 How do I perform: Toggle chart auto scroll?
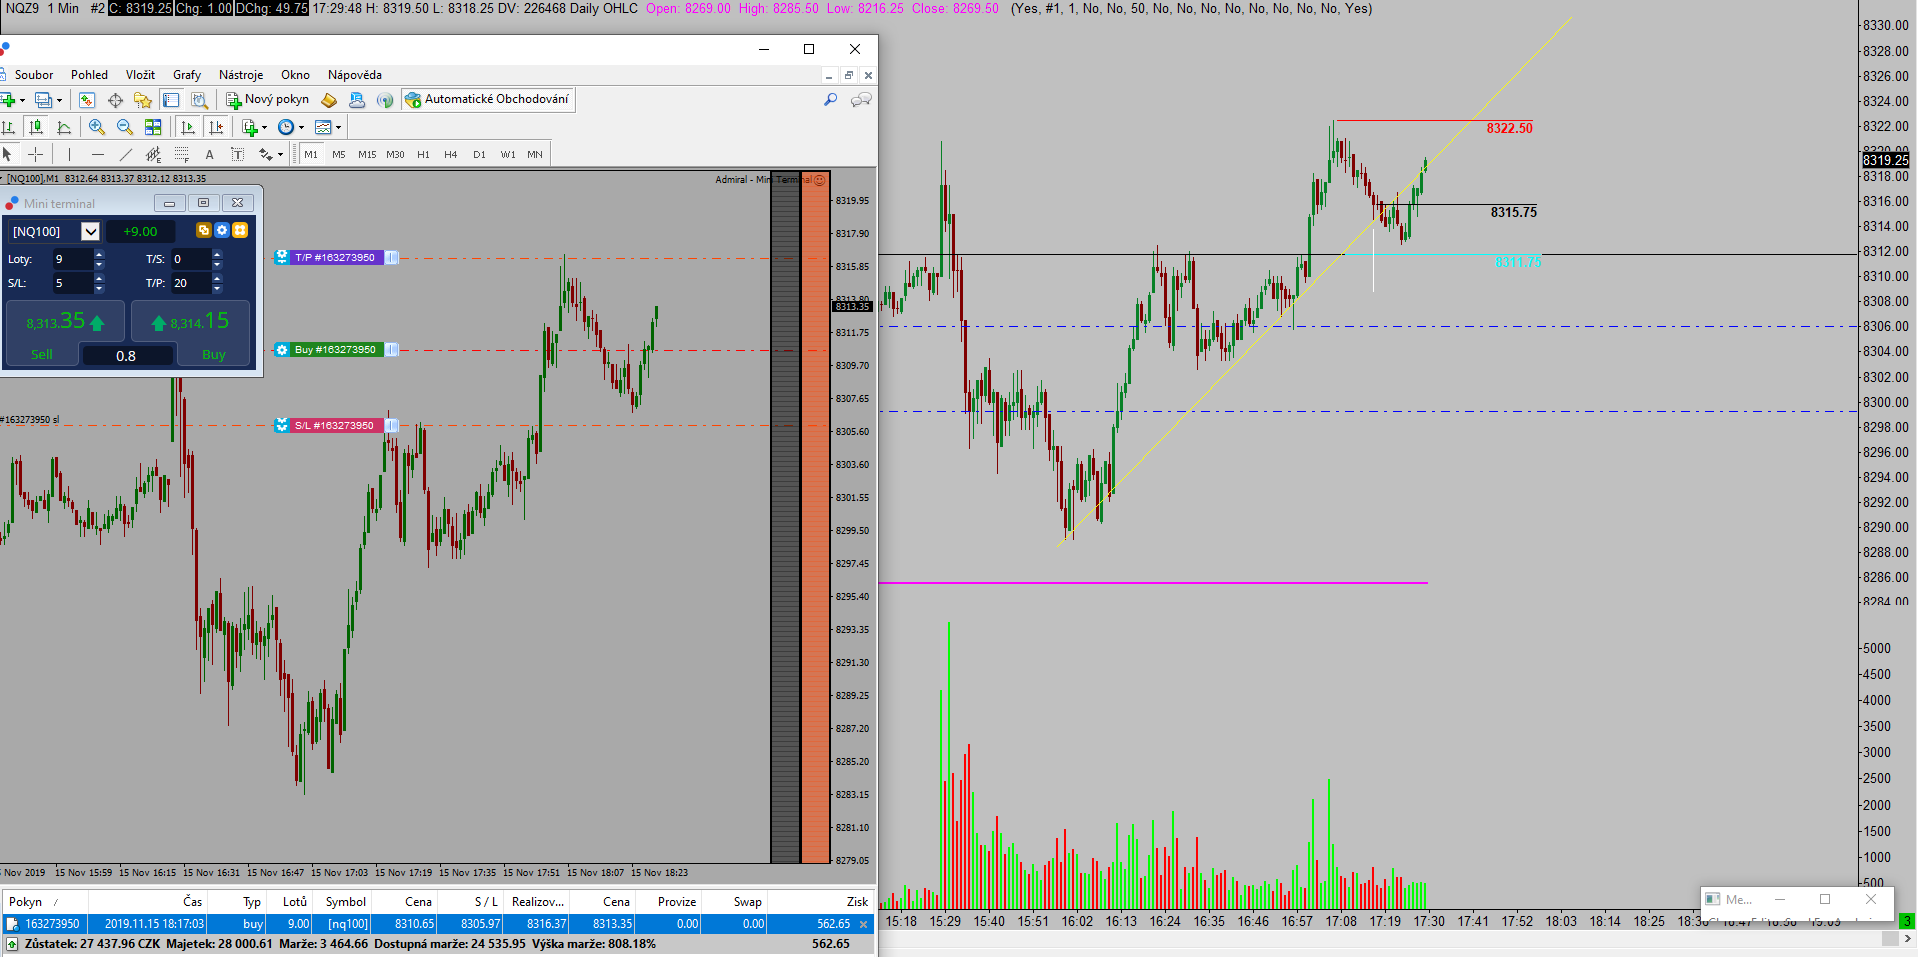click(x=188, y=127)
